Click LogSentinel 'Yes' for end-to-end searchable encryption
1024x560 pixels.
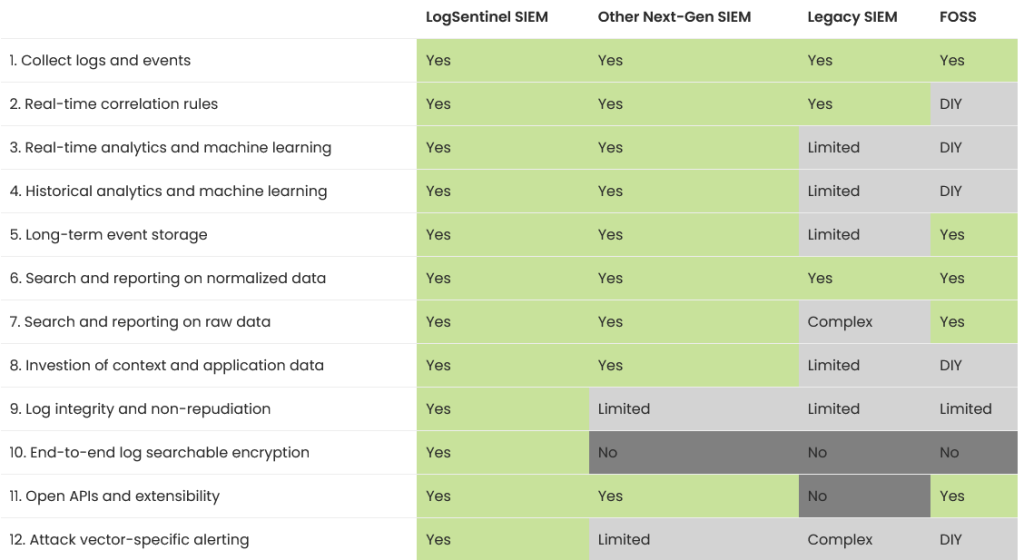coord(503,452)
